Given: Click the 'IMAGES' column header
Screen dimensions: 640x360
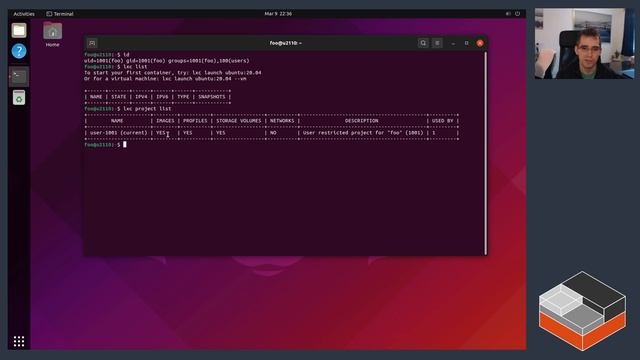Looking at the screenshot, I should coord(165,121).
